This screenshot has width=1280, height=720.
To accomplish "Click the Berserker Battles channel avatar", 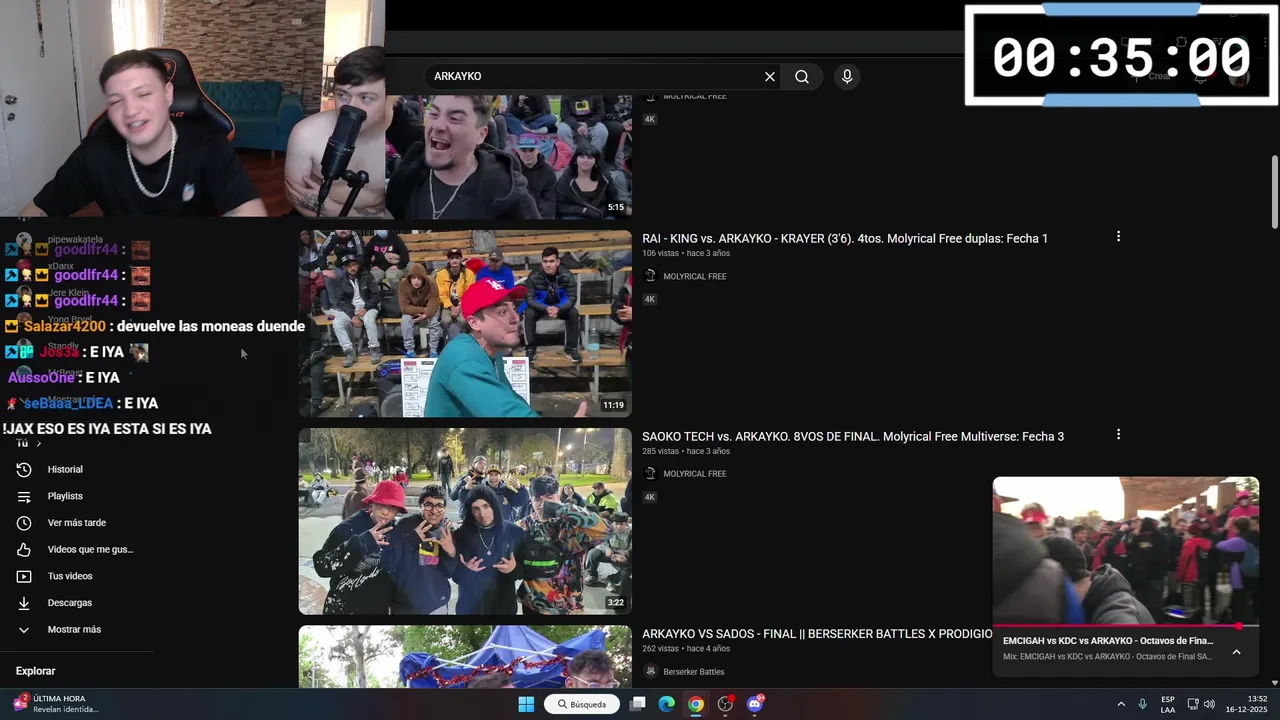I will [x=650, y=671].
